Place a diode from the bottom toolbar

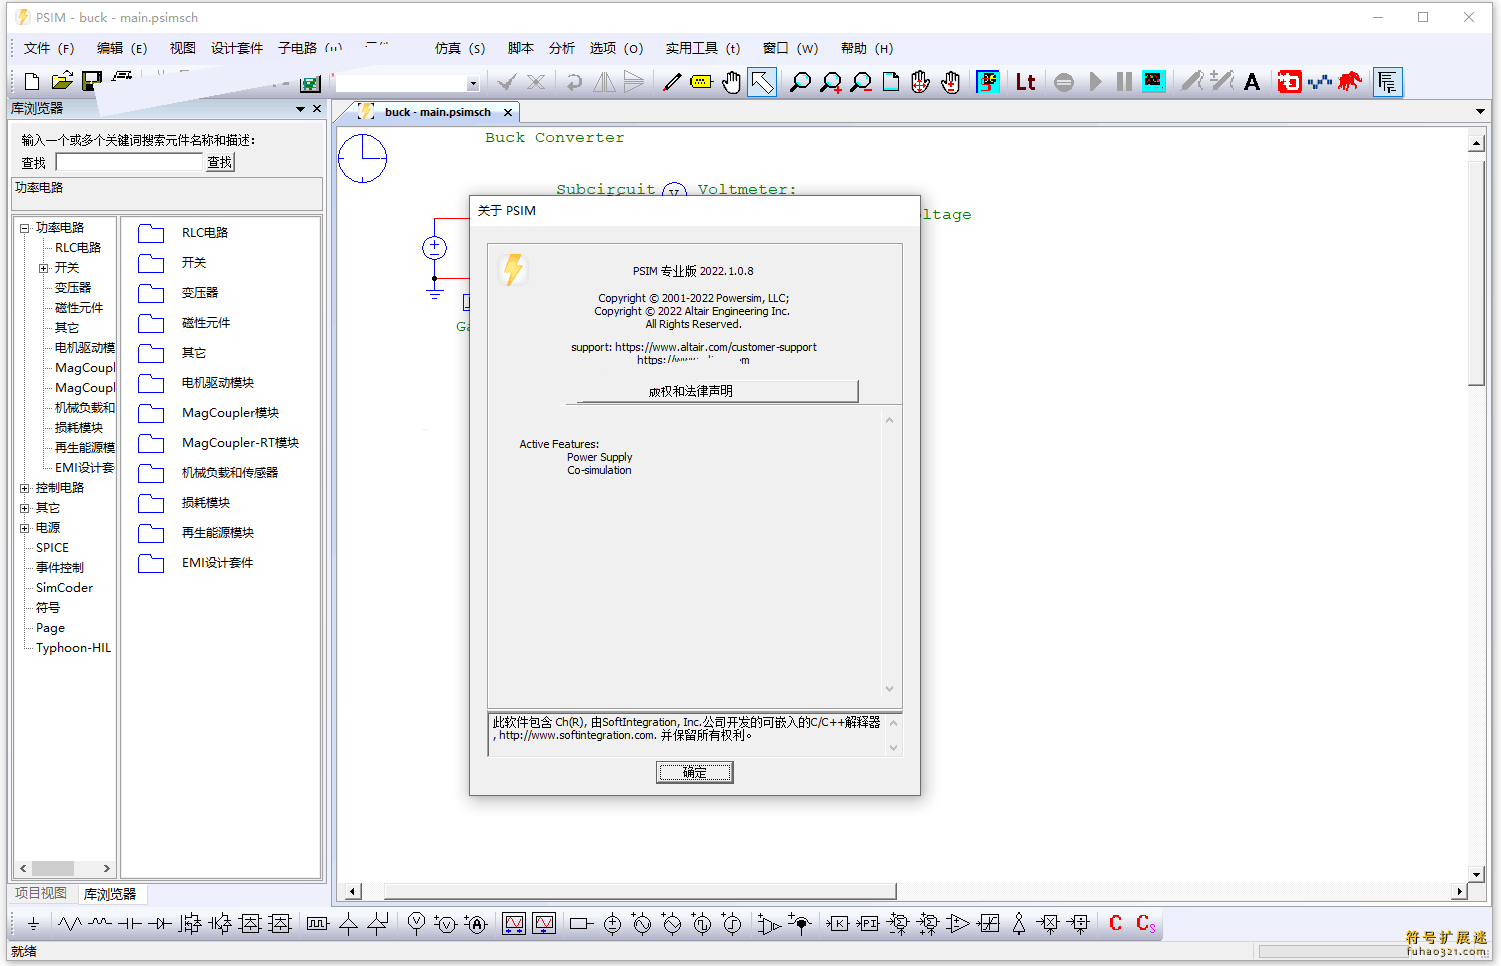tap(160, 924)
